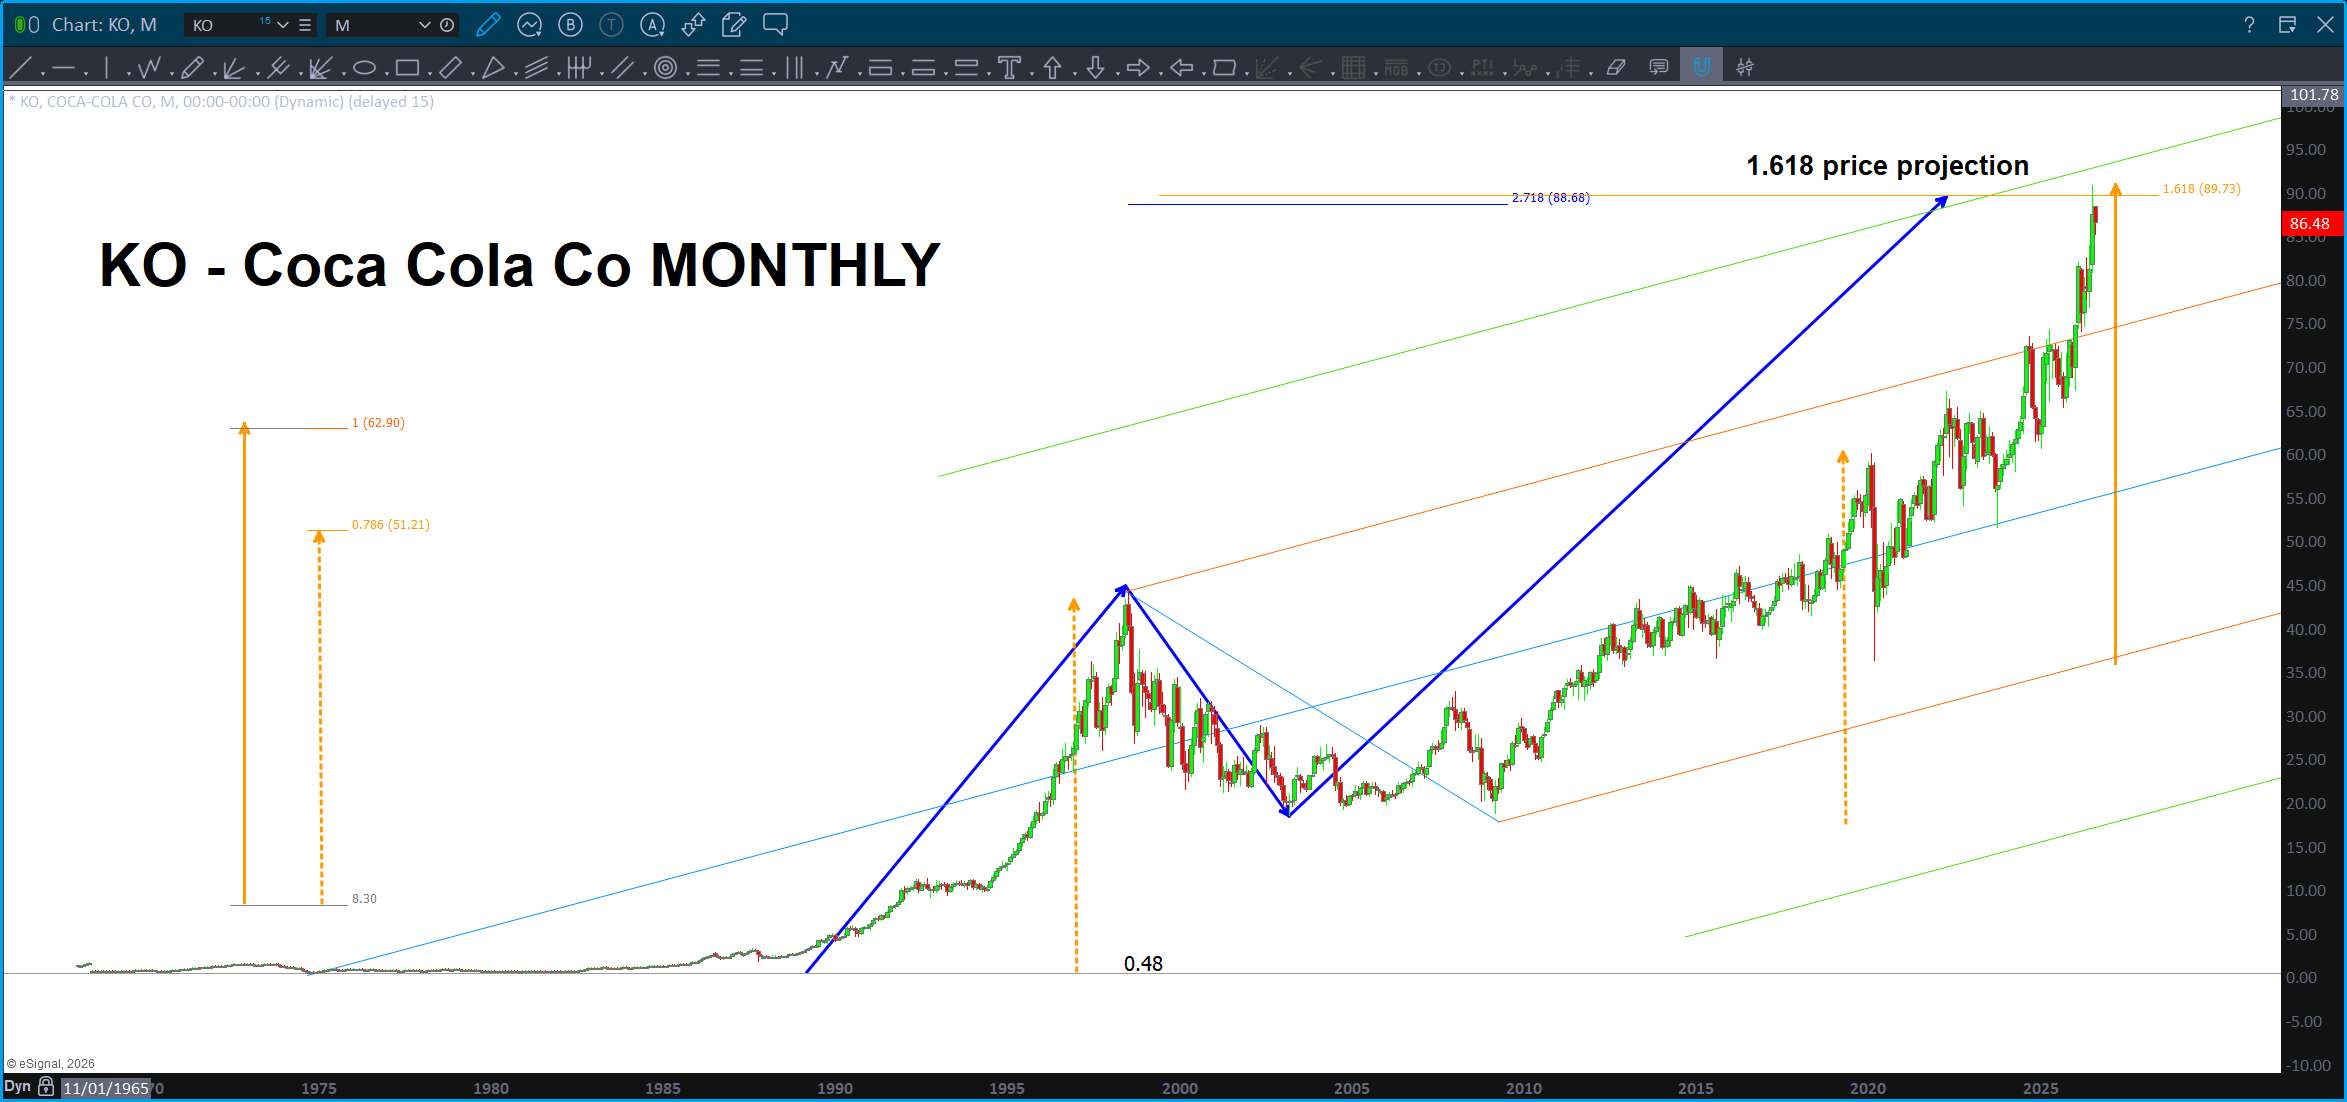Select the 'KO - Coca Cola Co MONTHLY' title text

519,266
